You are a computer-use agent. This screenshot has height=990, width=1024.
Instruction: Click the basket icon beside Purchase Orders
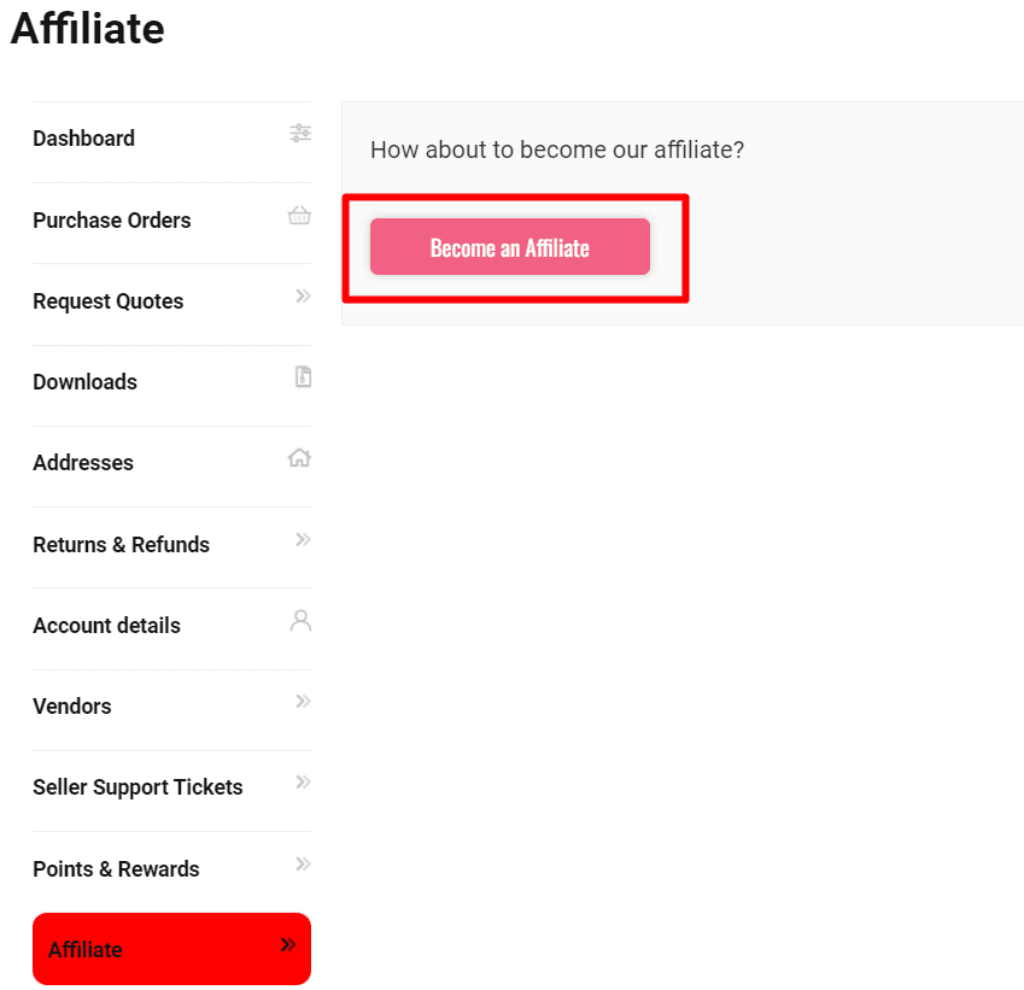pos(299,215)
